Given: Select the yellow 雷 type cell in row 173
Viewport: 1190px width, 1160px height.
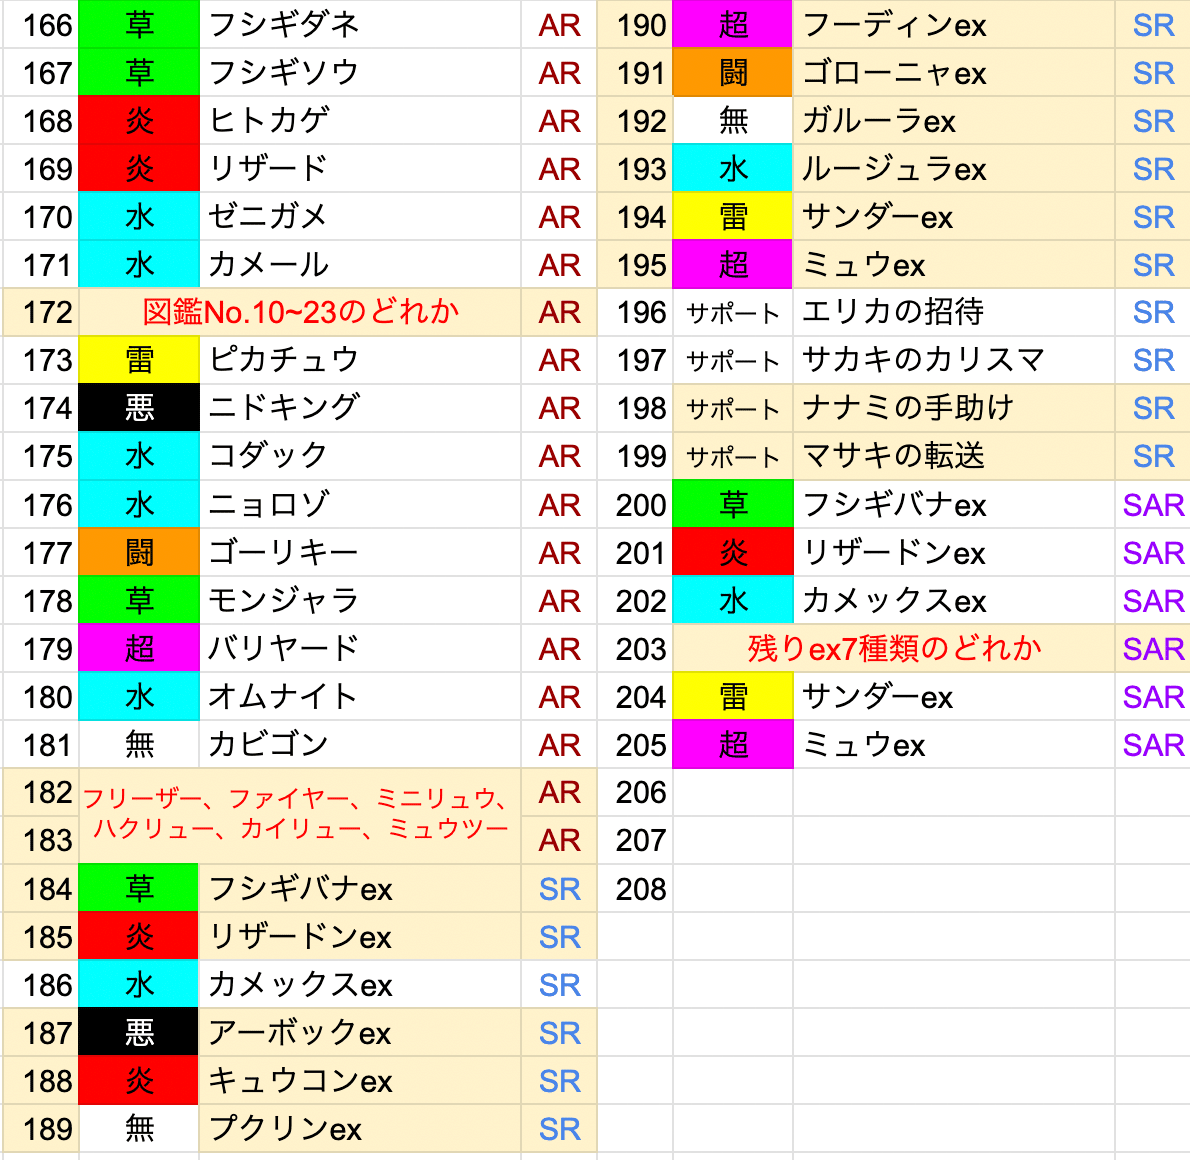Looking at the screenshot, I should coord(140,360).
